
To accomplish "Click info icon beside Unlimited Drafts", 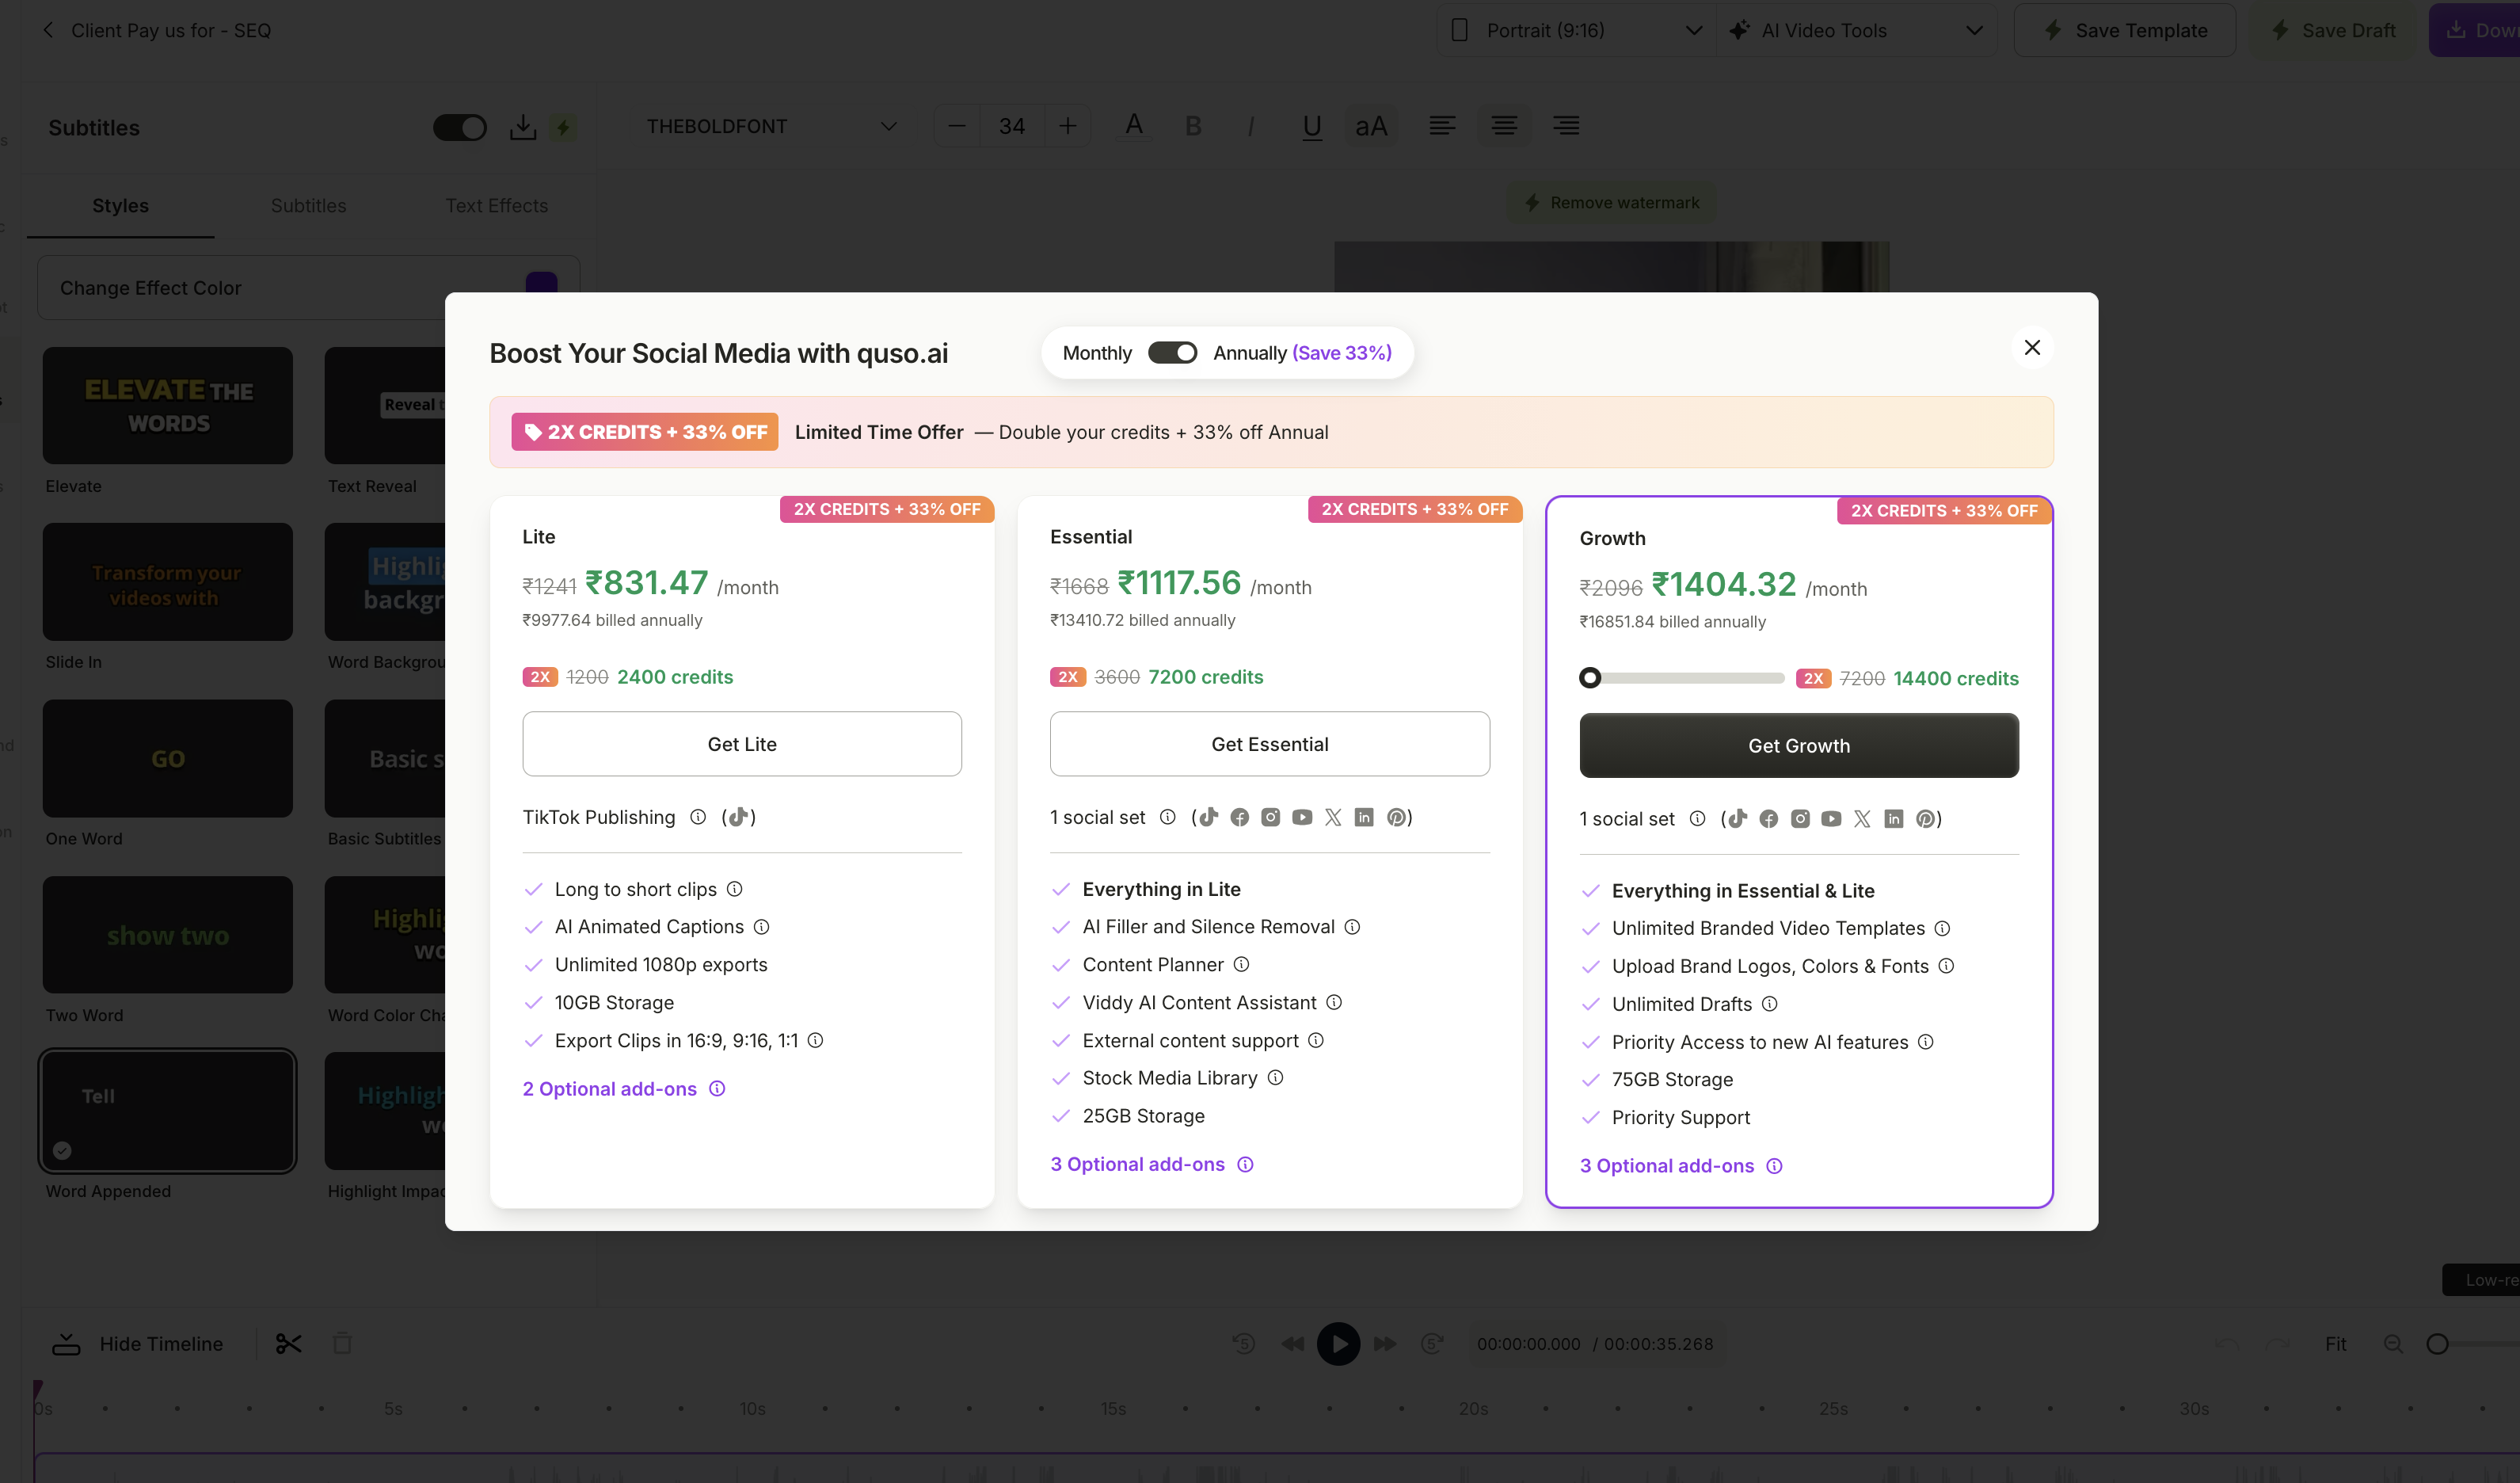I will tap(1769, 1003).
